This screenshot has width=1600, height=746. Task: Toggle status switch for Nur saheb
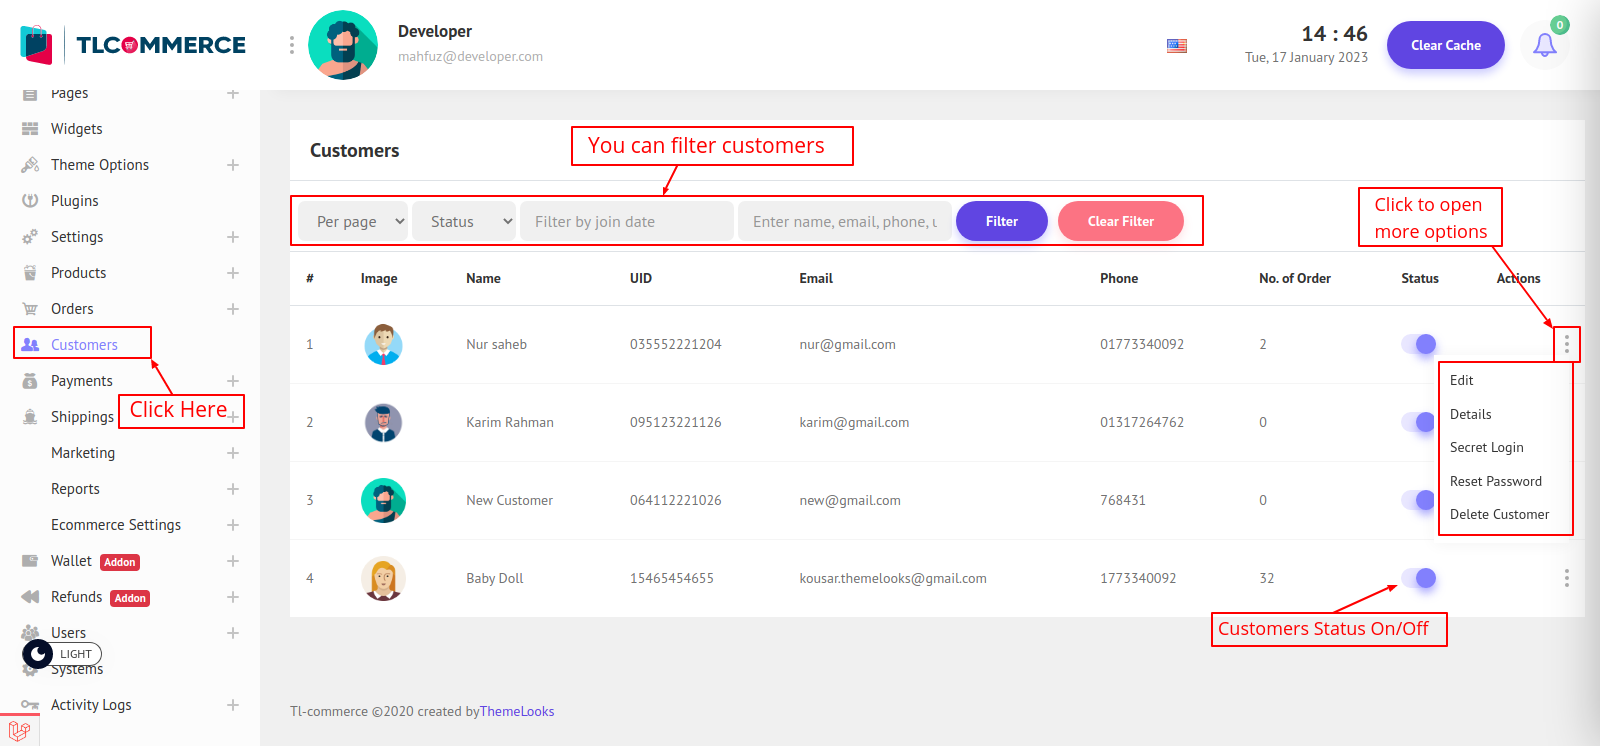click(x=1419, y=344)
